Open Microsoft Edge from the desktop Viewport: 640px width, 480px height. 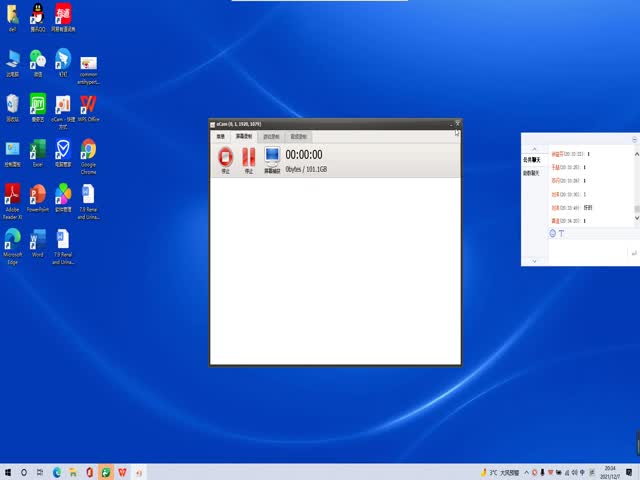pos(12,240)
